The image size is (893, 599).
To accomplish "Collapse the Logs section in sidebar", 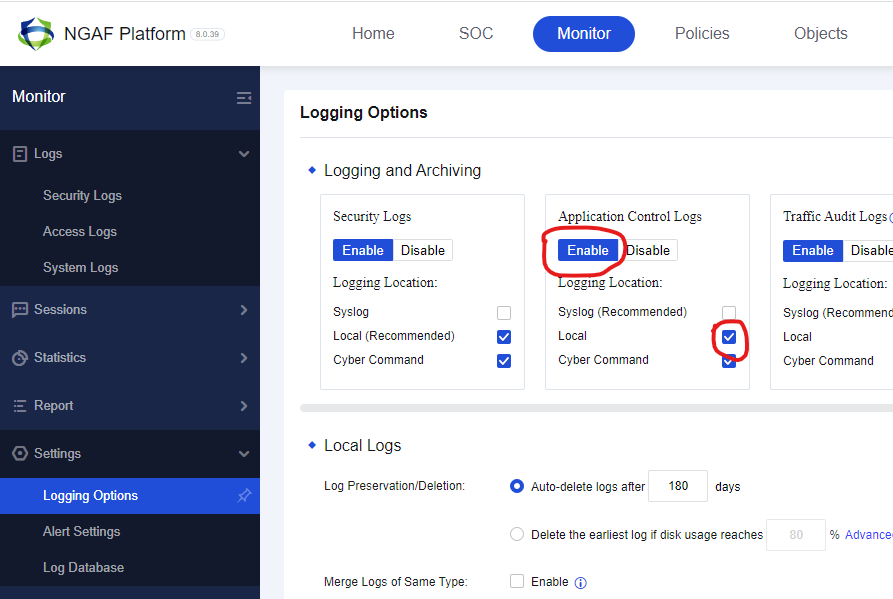I will click(x=244, y=153).
